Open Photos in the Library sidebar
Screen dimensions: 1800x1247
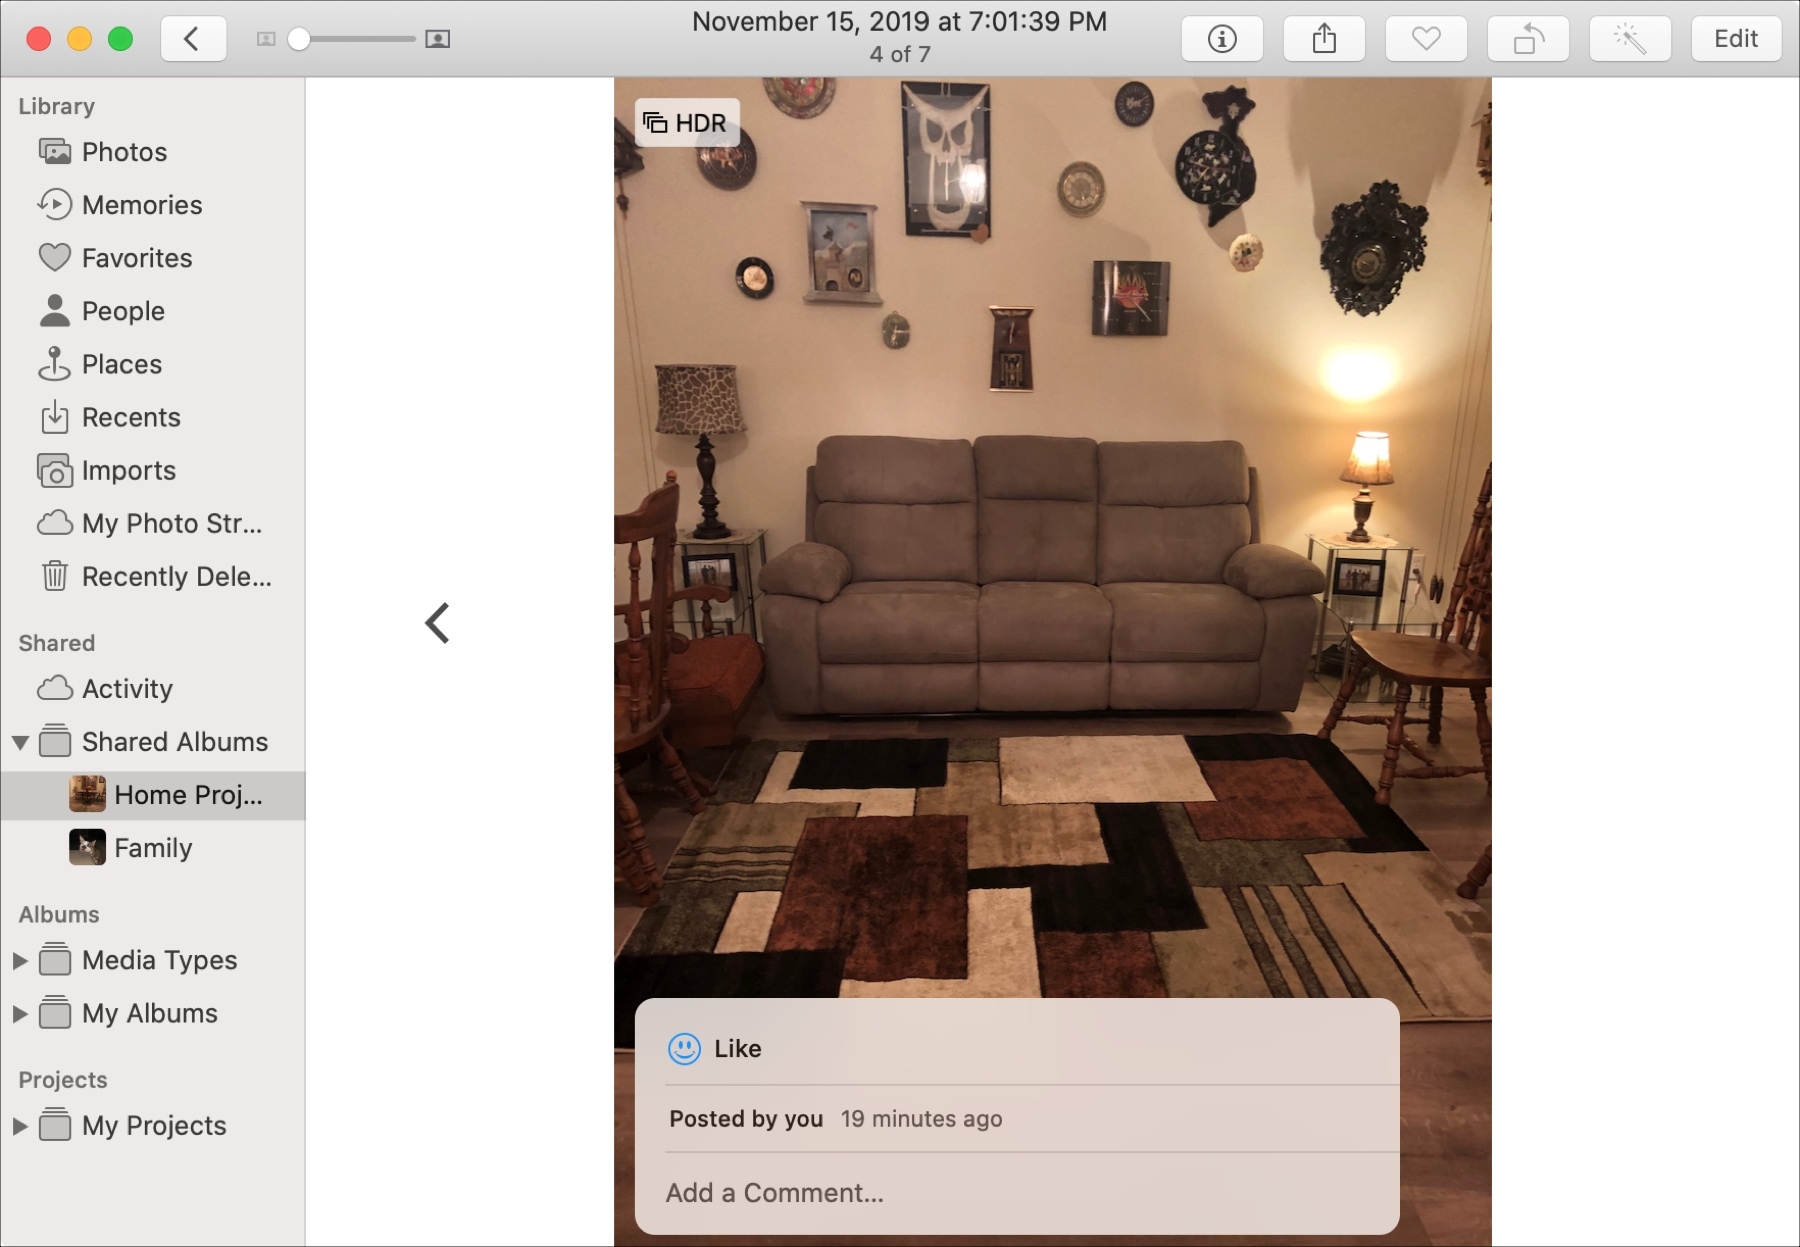[x=153, y=152]
